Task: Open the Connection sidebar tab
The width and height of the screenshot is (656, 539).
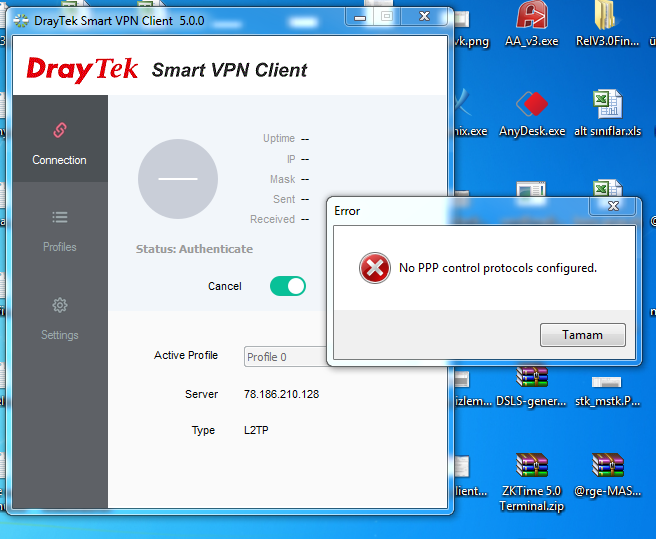Action: tap(59, 143)
